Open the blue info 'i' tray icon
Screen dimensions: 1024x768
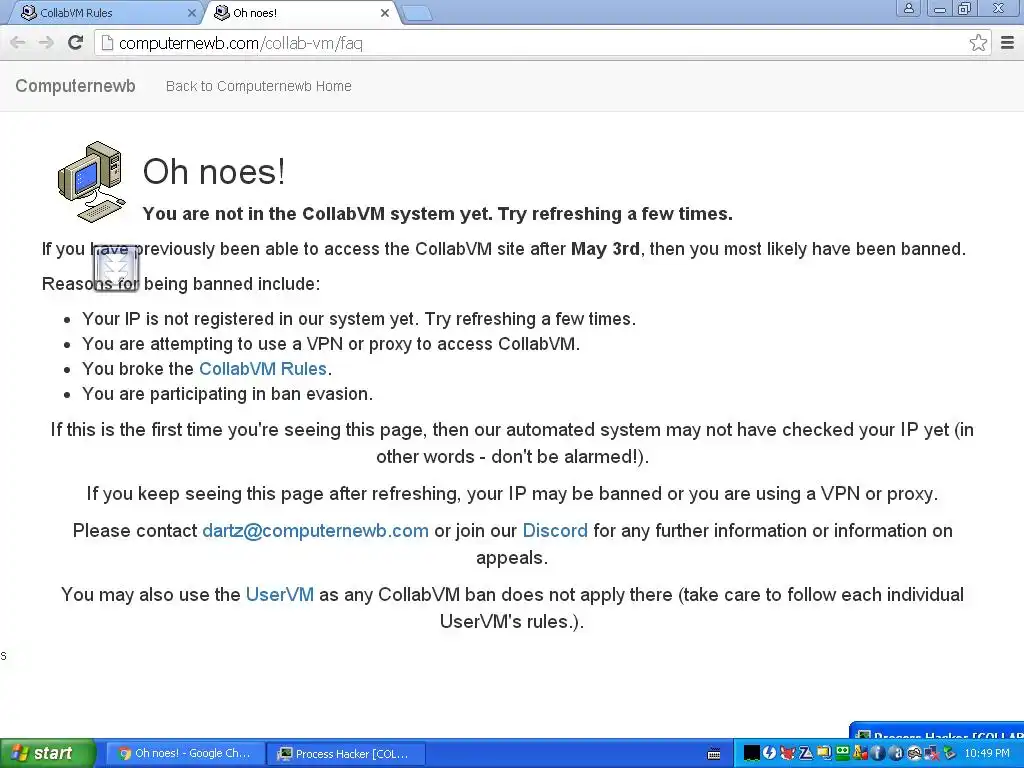tap(878, 753)
